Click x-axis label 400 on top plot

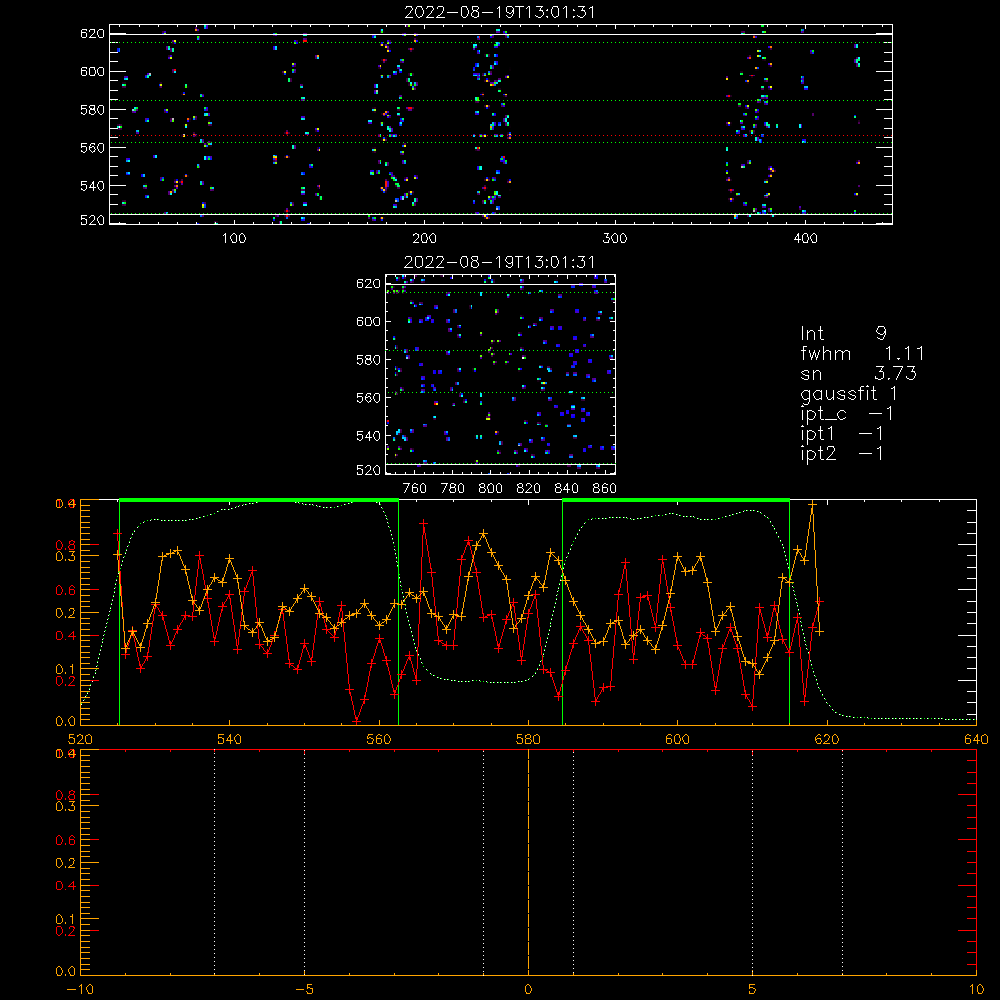(x=805, y=239)
